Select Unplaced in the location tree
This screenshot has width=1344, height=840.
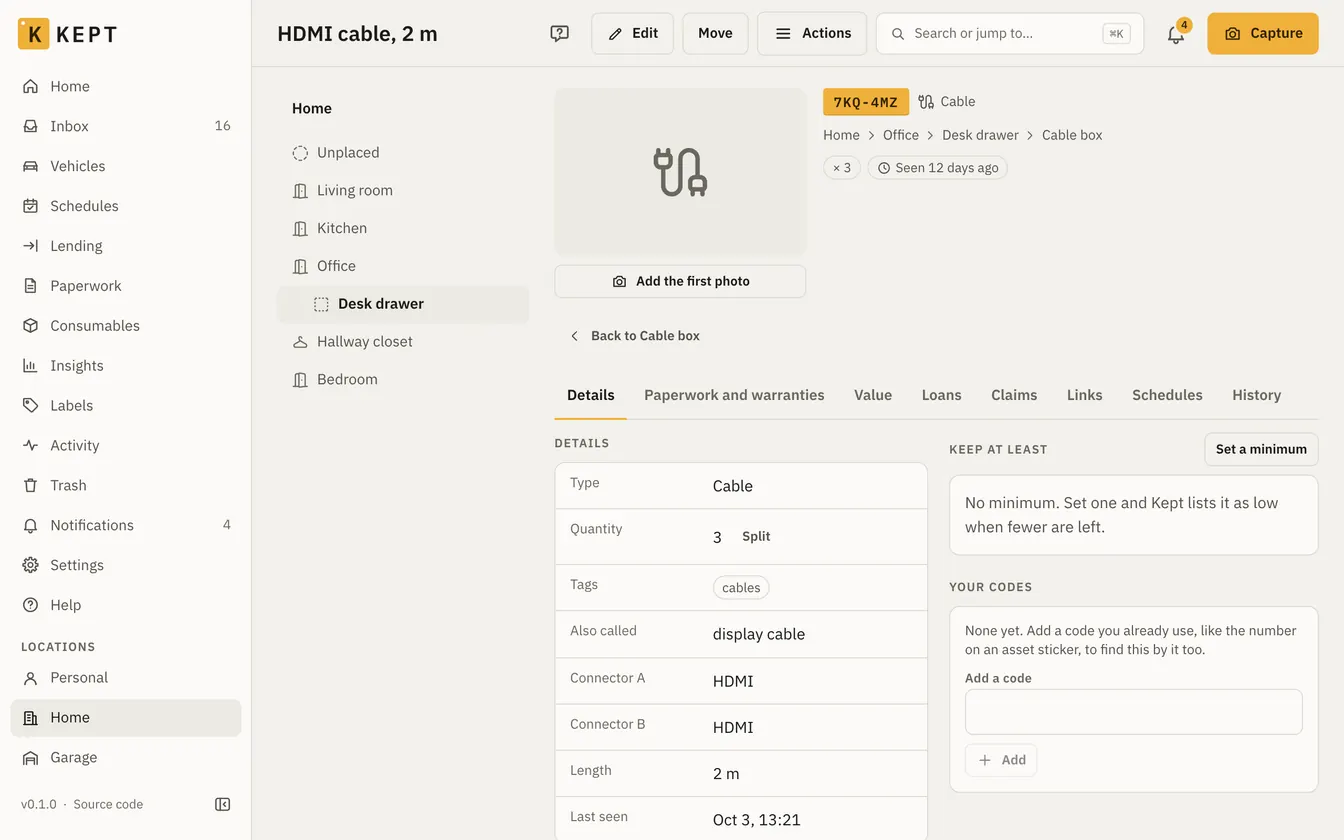tap(403, 153)
